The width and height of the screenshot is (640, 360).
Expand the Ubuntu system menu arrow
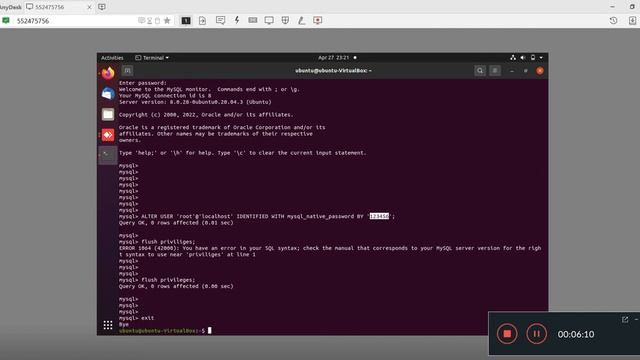tap(541, 58)
